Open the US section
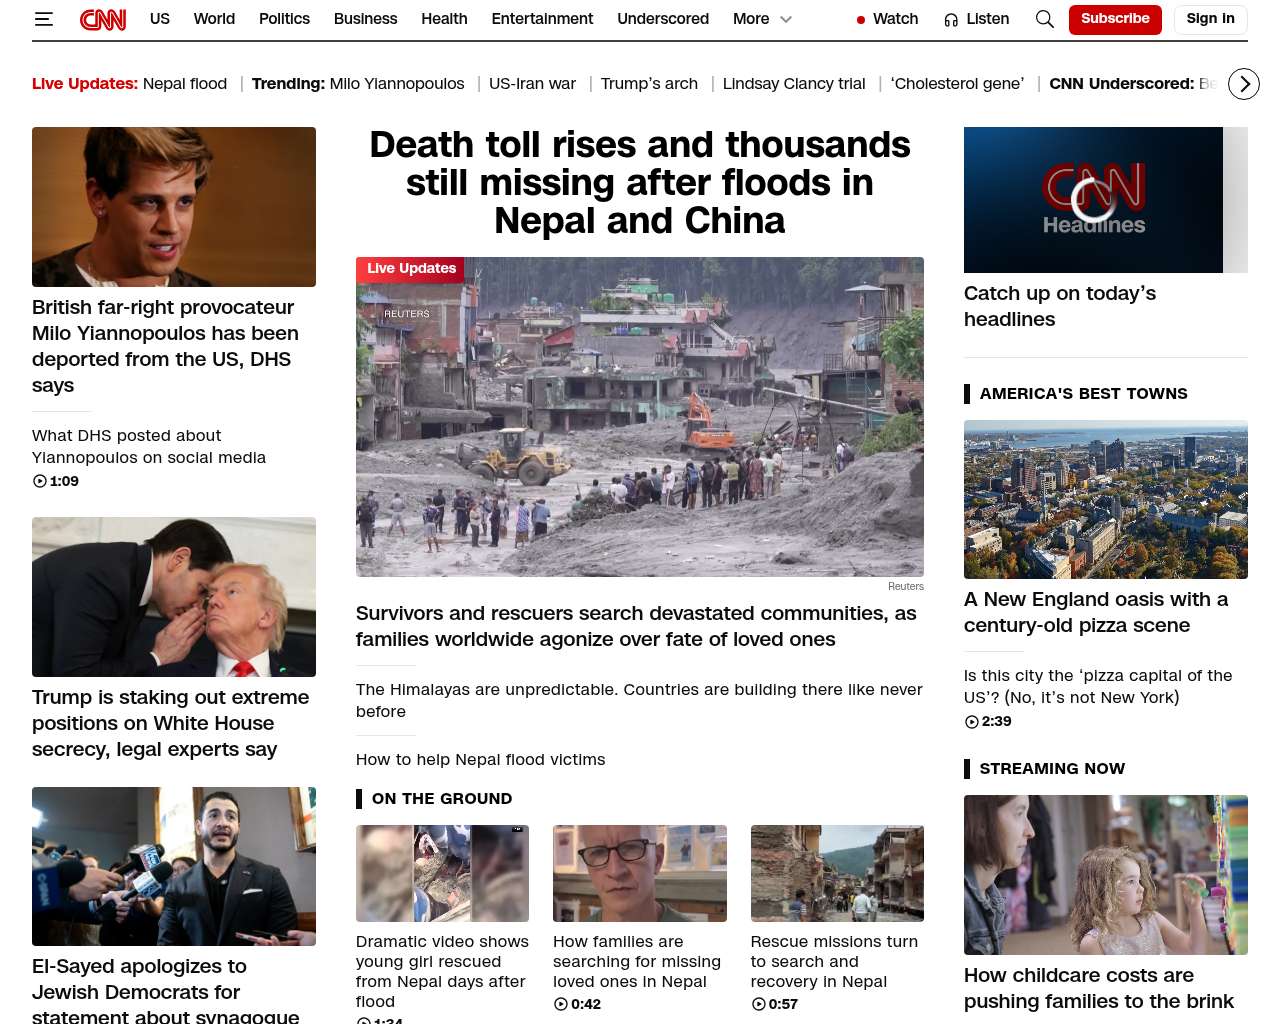1280x1024 pixels. point(160,19)
